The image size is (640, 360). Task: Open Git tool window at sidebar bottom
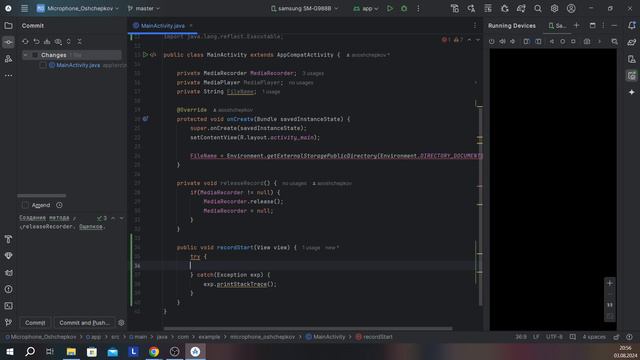coord(8,322)
